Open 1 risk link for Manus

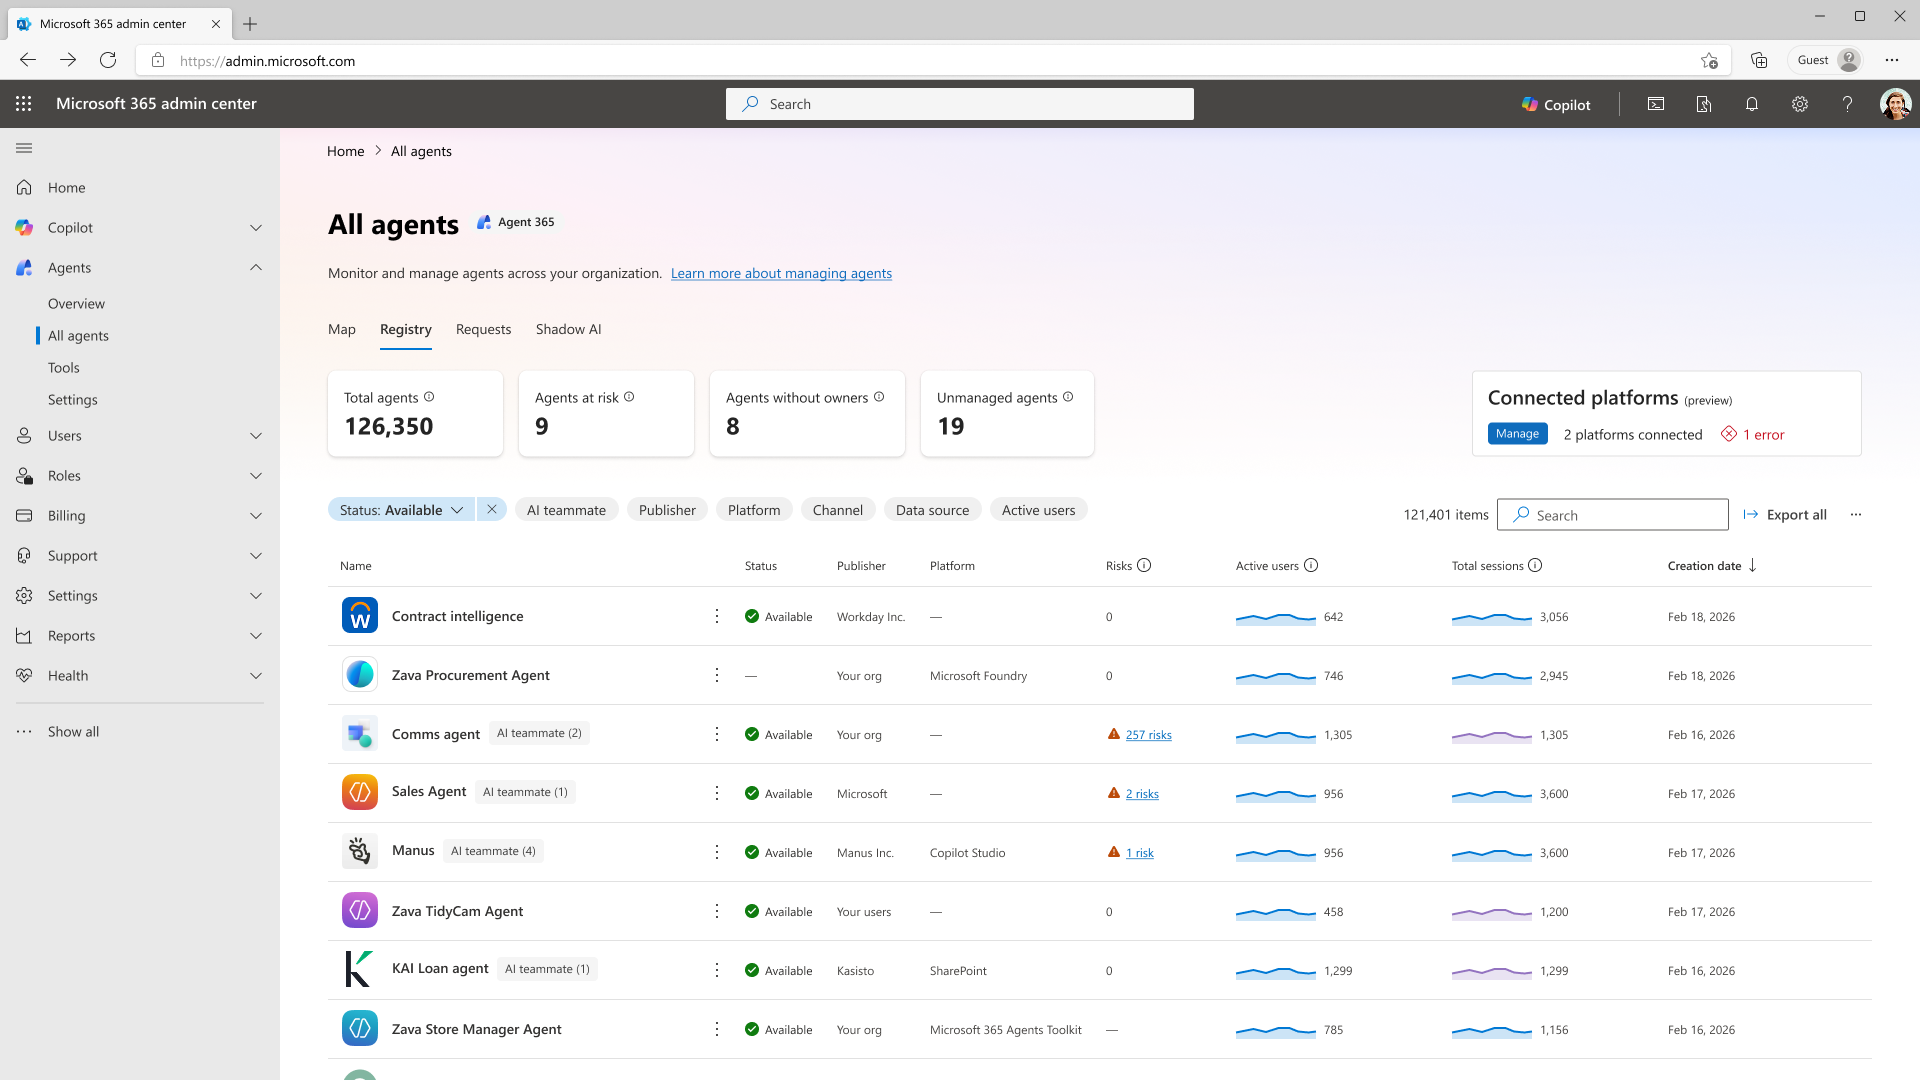pyautogui.click(x=1139, y=853)
